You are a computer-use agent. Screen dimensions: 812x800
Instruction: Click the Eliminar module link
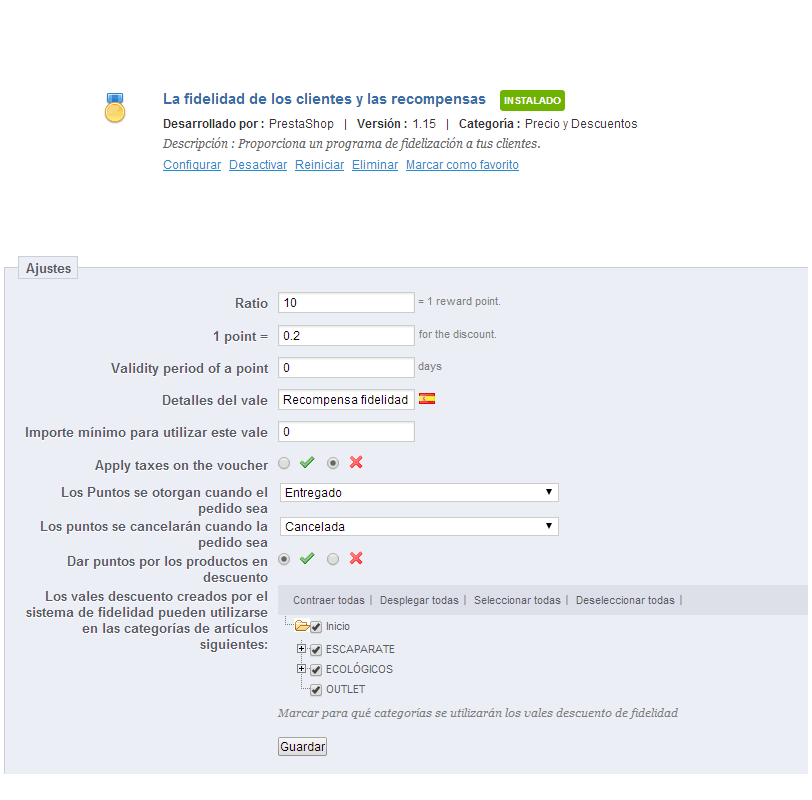[375, 165]
